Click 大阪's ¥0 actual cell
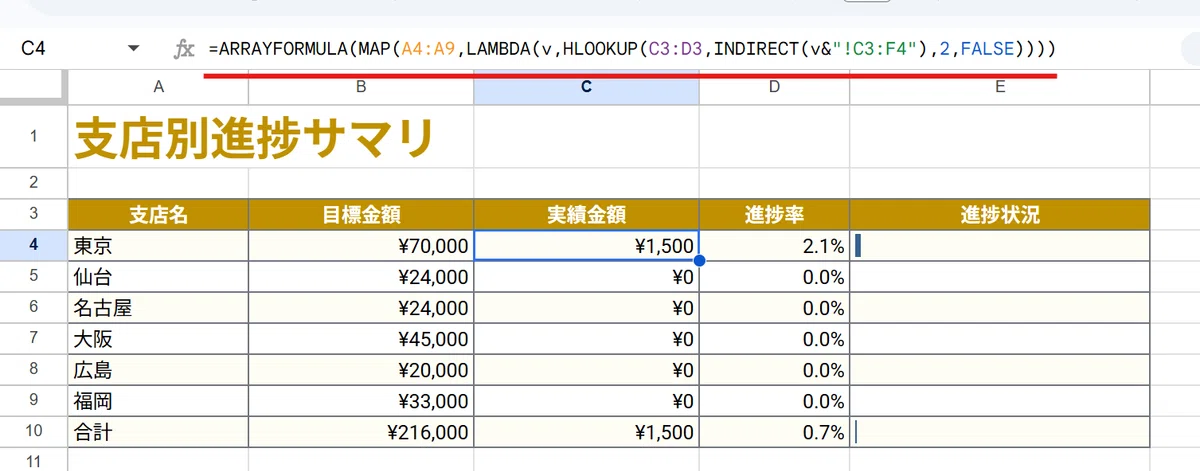 coord(587,339)
